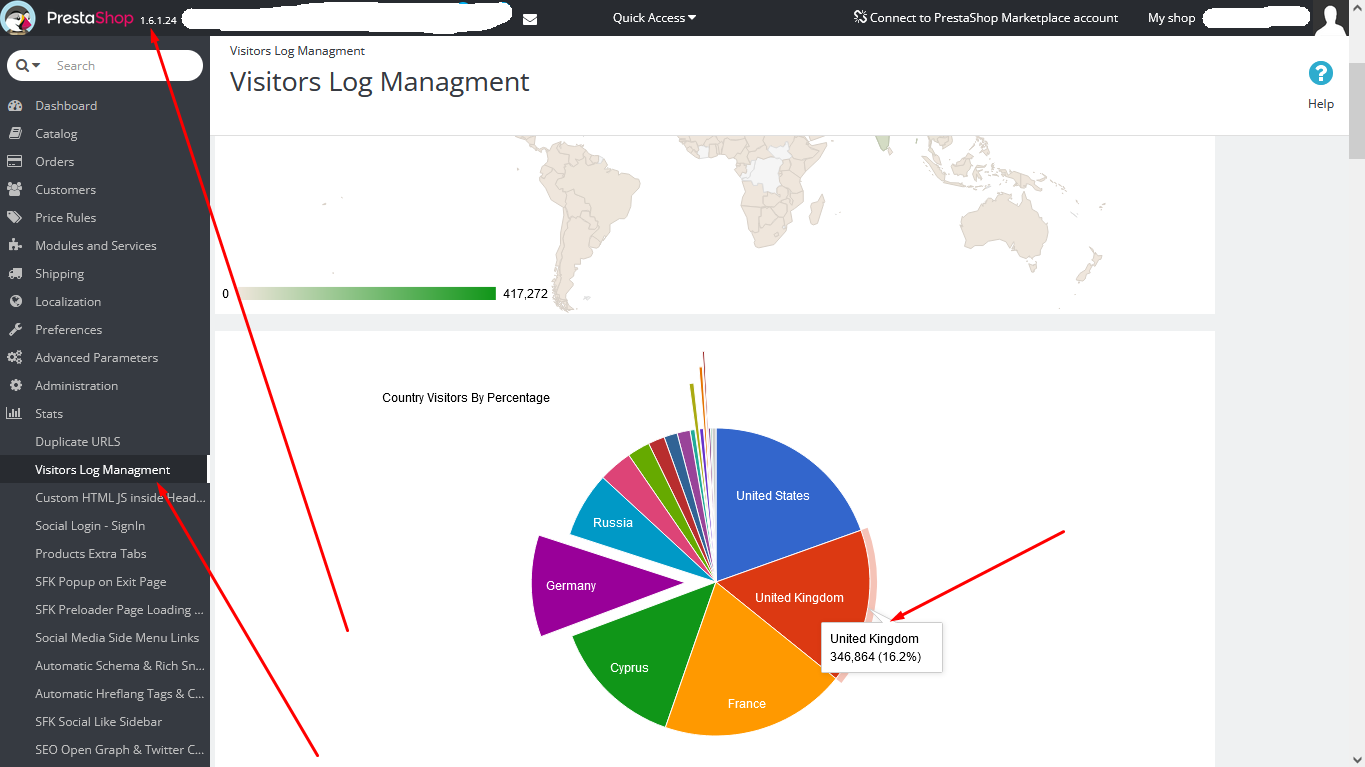The image size is (1365, 767).
Task: Click the Modules puzzle piece icon
Action: coord(15,246)
